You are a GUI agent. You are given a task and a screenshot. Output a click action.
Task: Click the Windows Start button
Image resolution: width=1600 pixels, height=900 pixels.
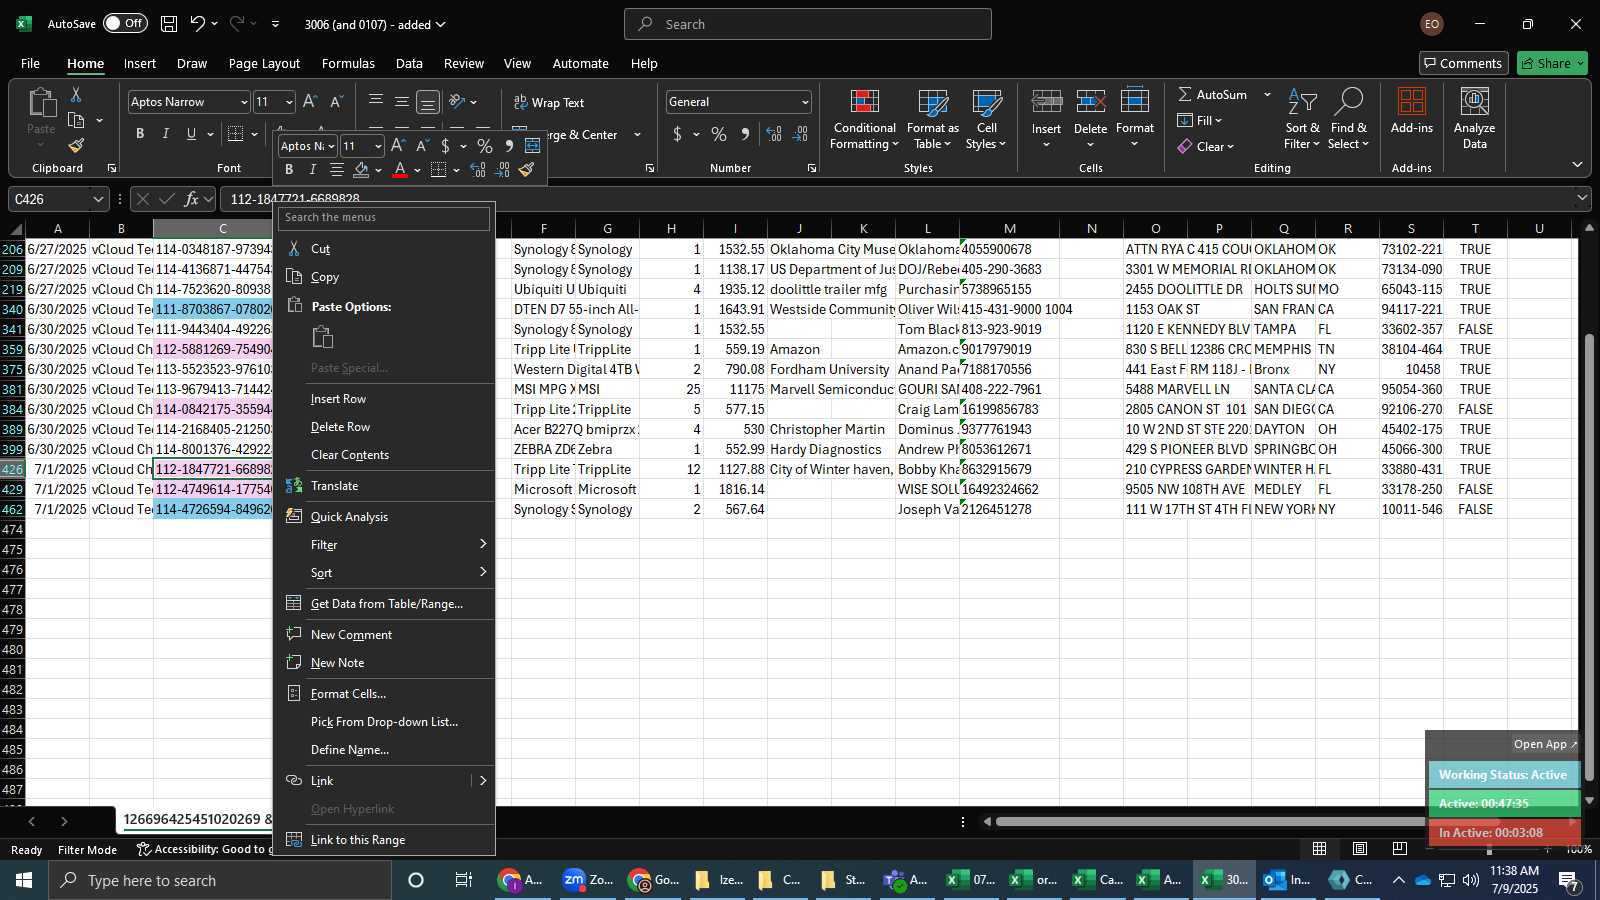24,880
